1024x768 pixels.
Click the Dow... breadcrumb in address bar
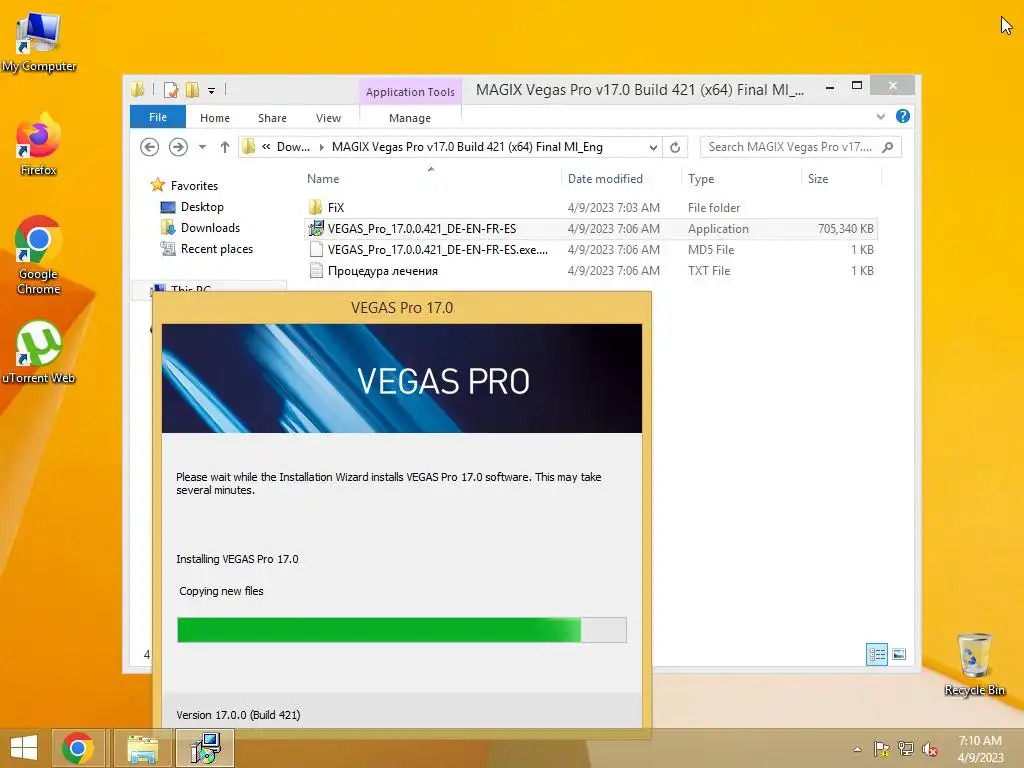[x=293, y=147]
